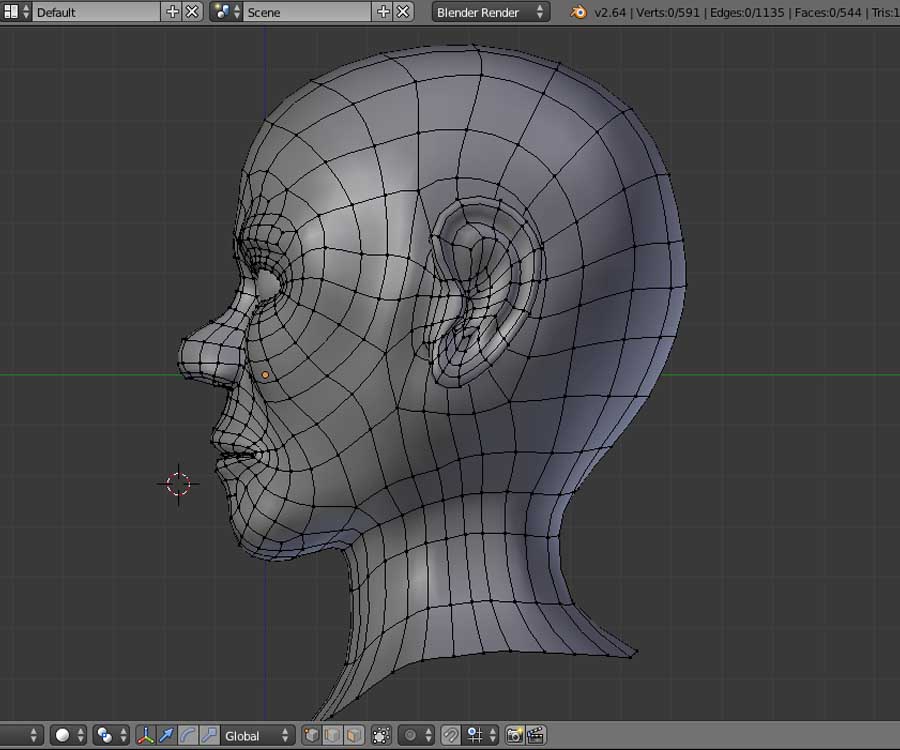
Task: Select the scale manipulator icon
Action: tap(208, 735)
